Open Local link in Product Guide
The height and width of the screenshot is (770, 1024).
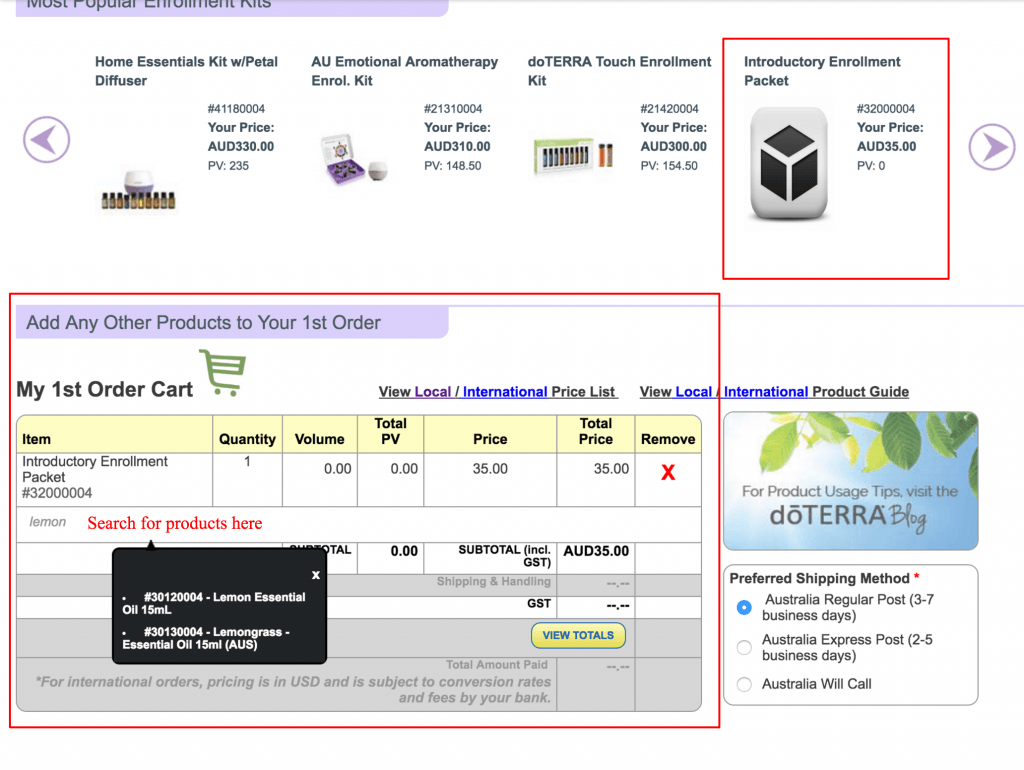click(x=694, y=392)
